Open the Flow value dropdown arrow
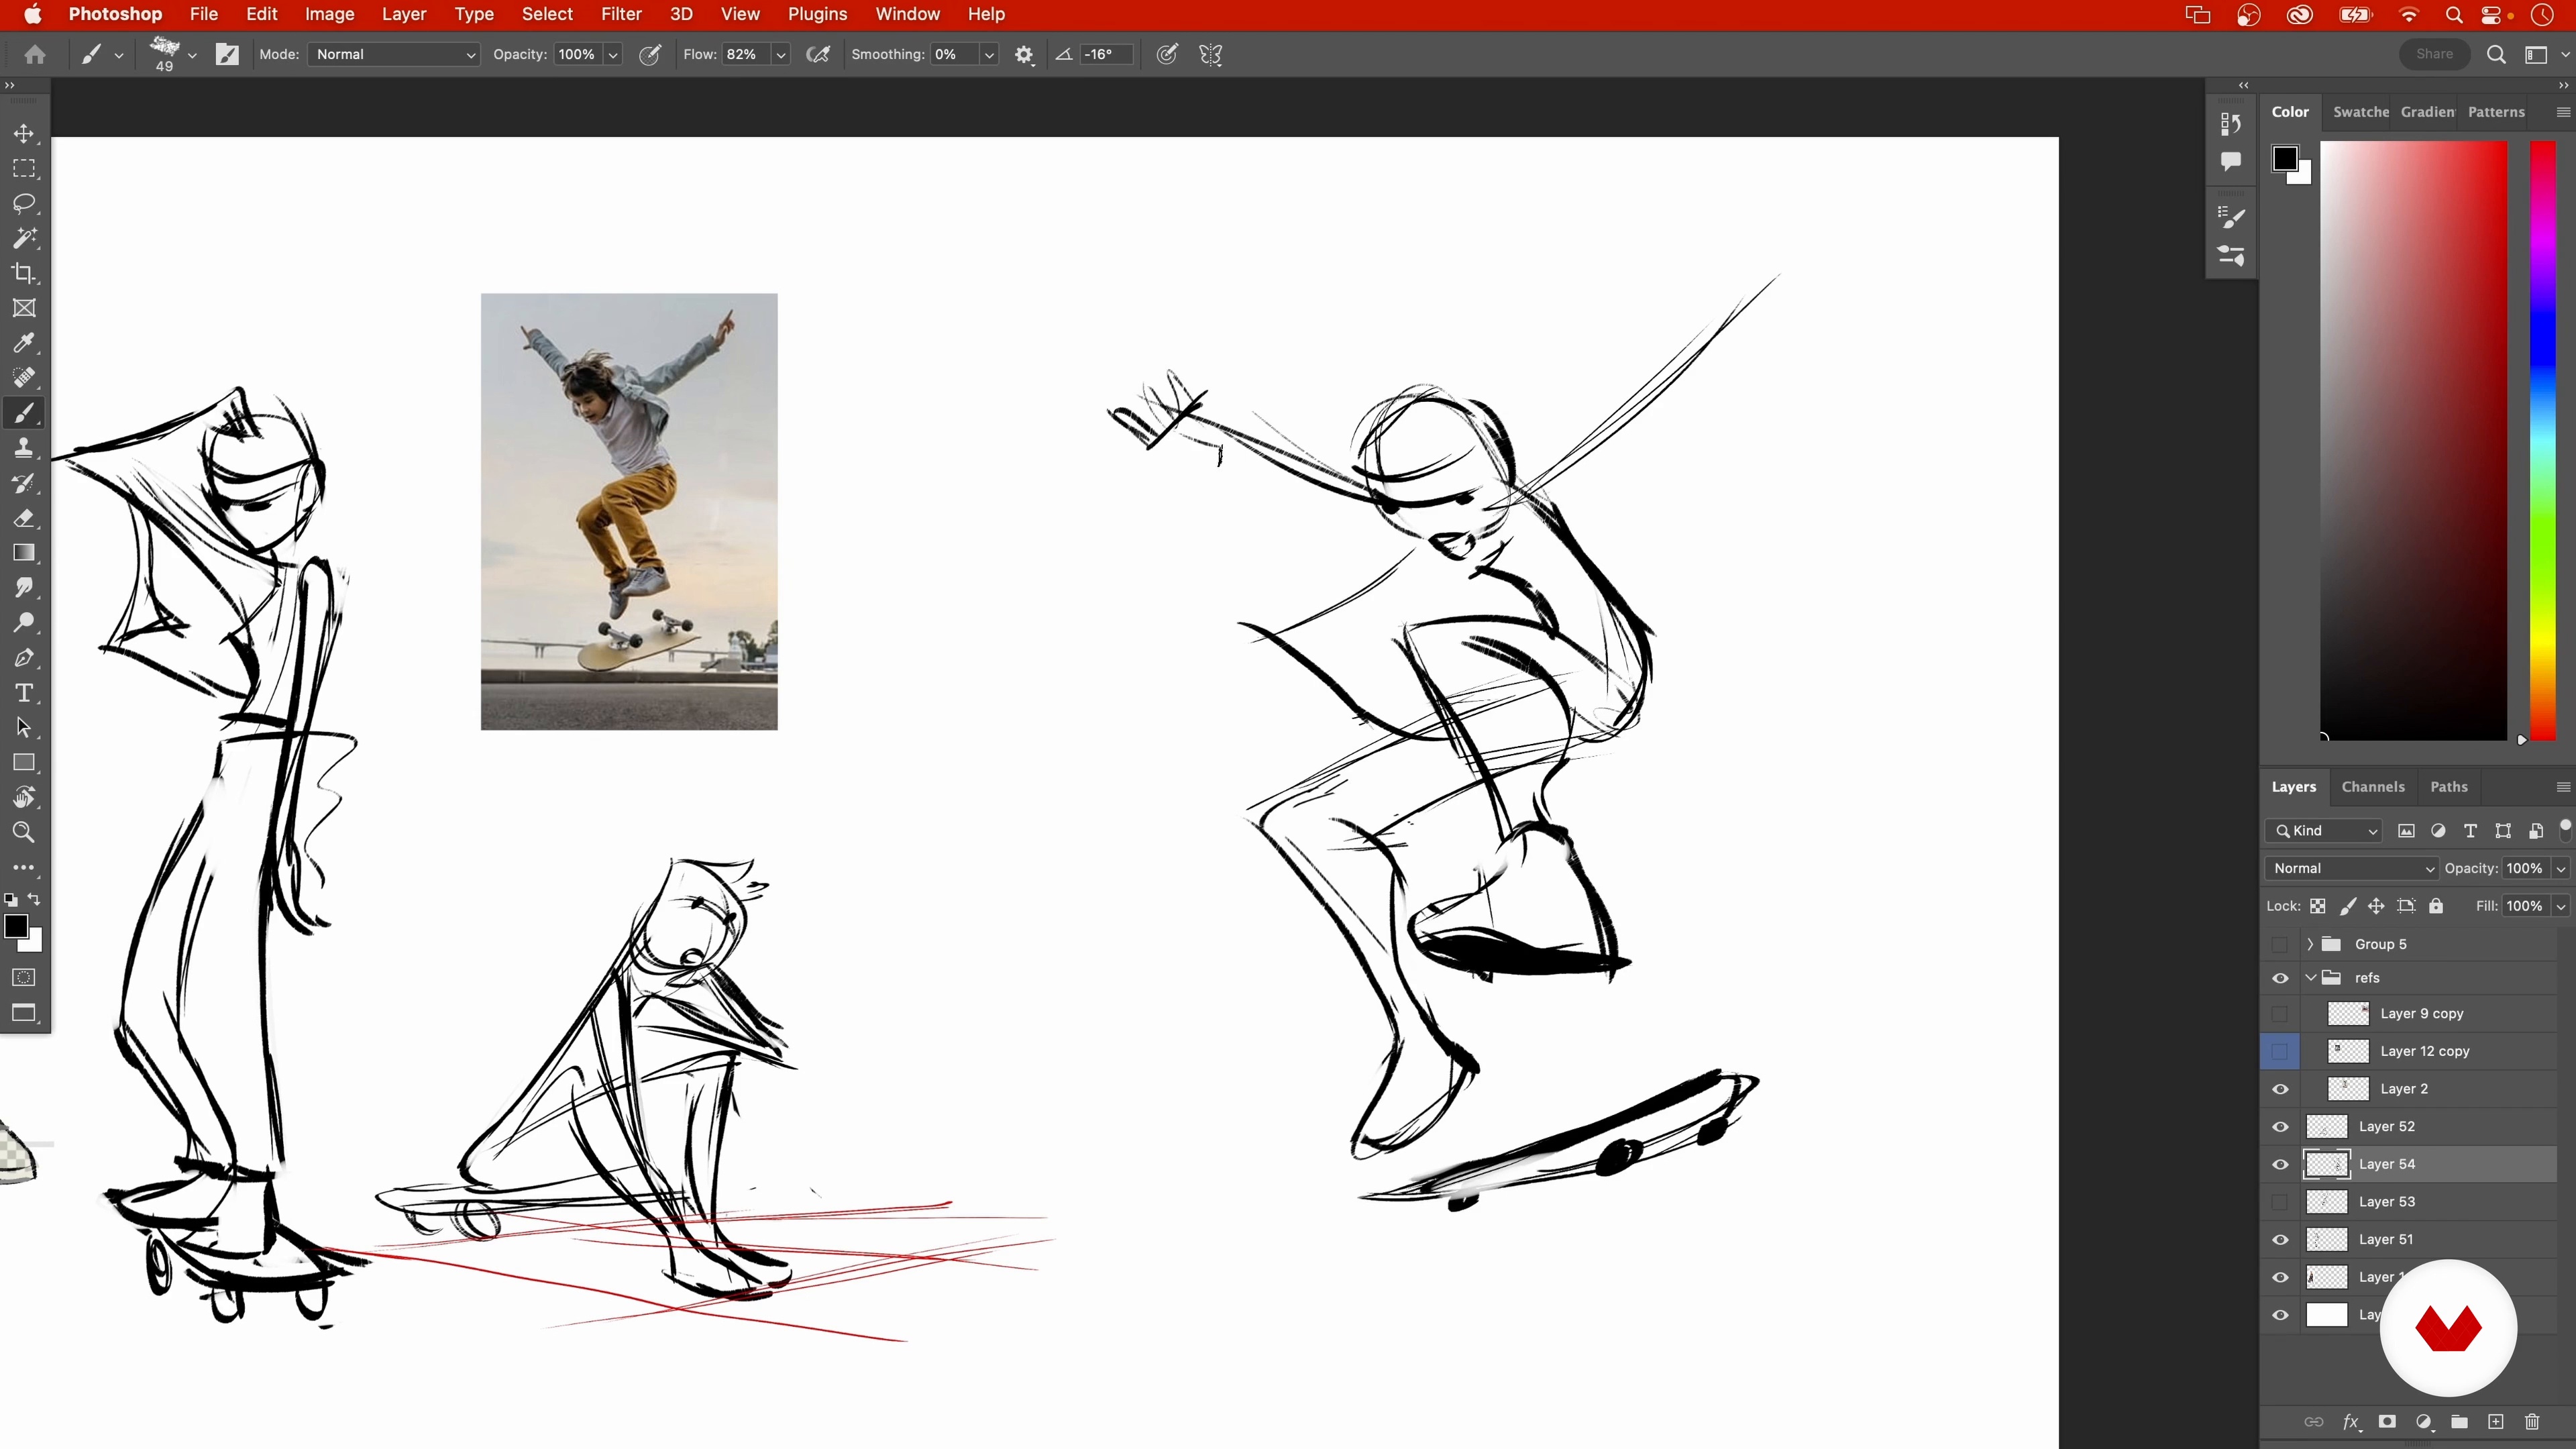 [781, 55]
